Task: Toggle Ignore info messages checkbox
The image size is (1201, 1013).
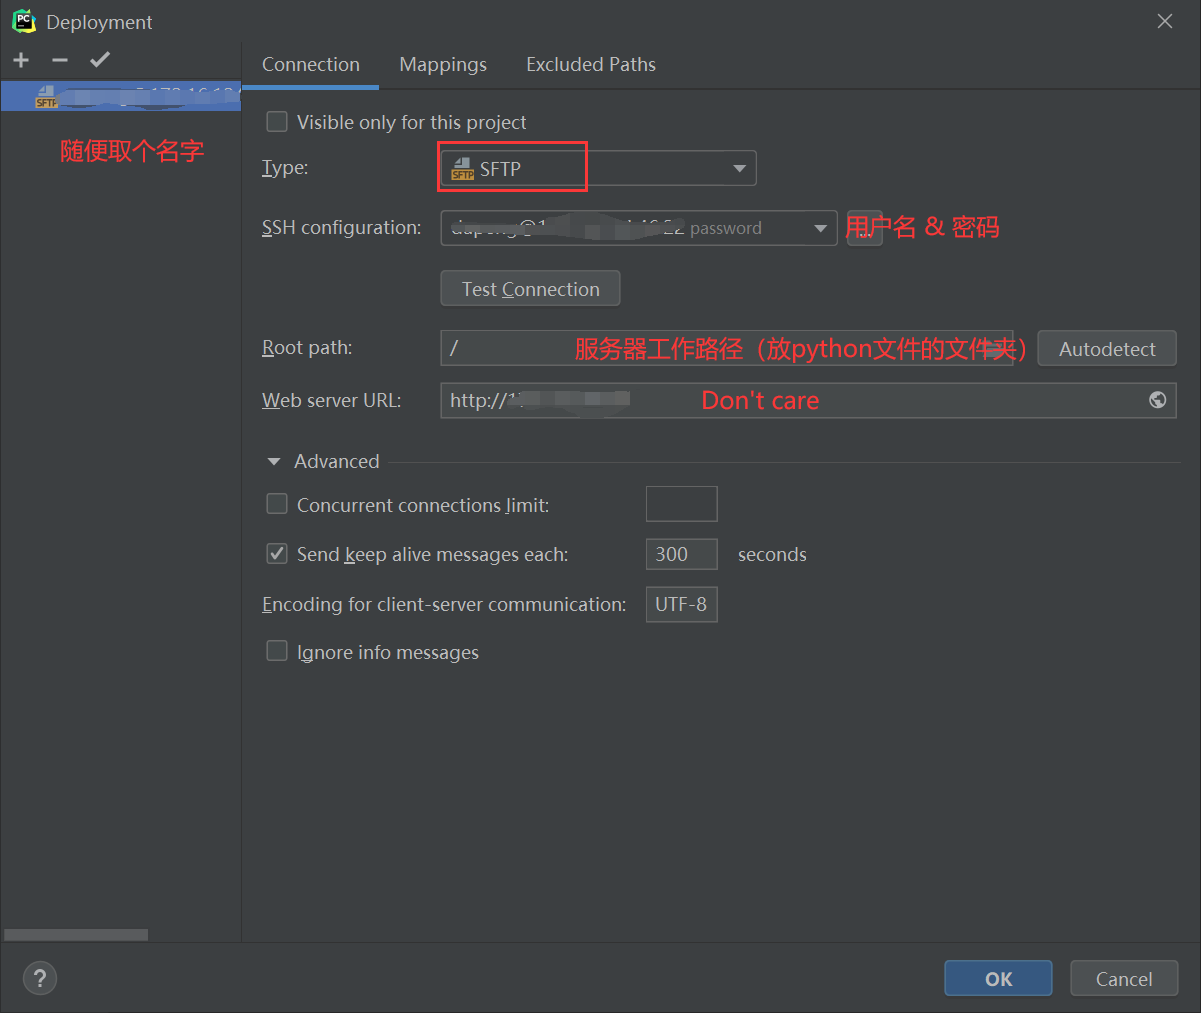Action: point(277,651)
